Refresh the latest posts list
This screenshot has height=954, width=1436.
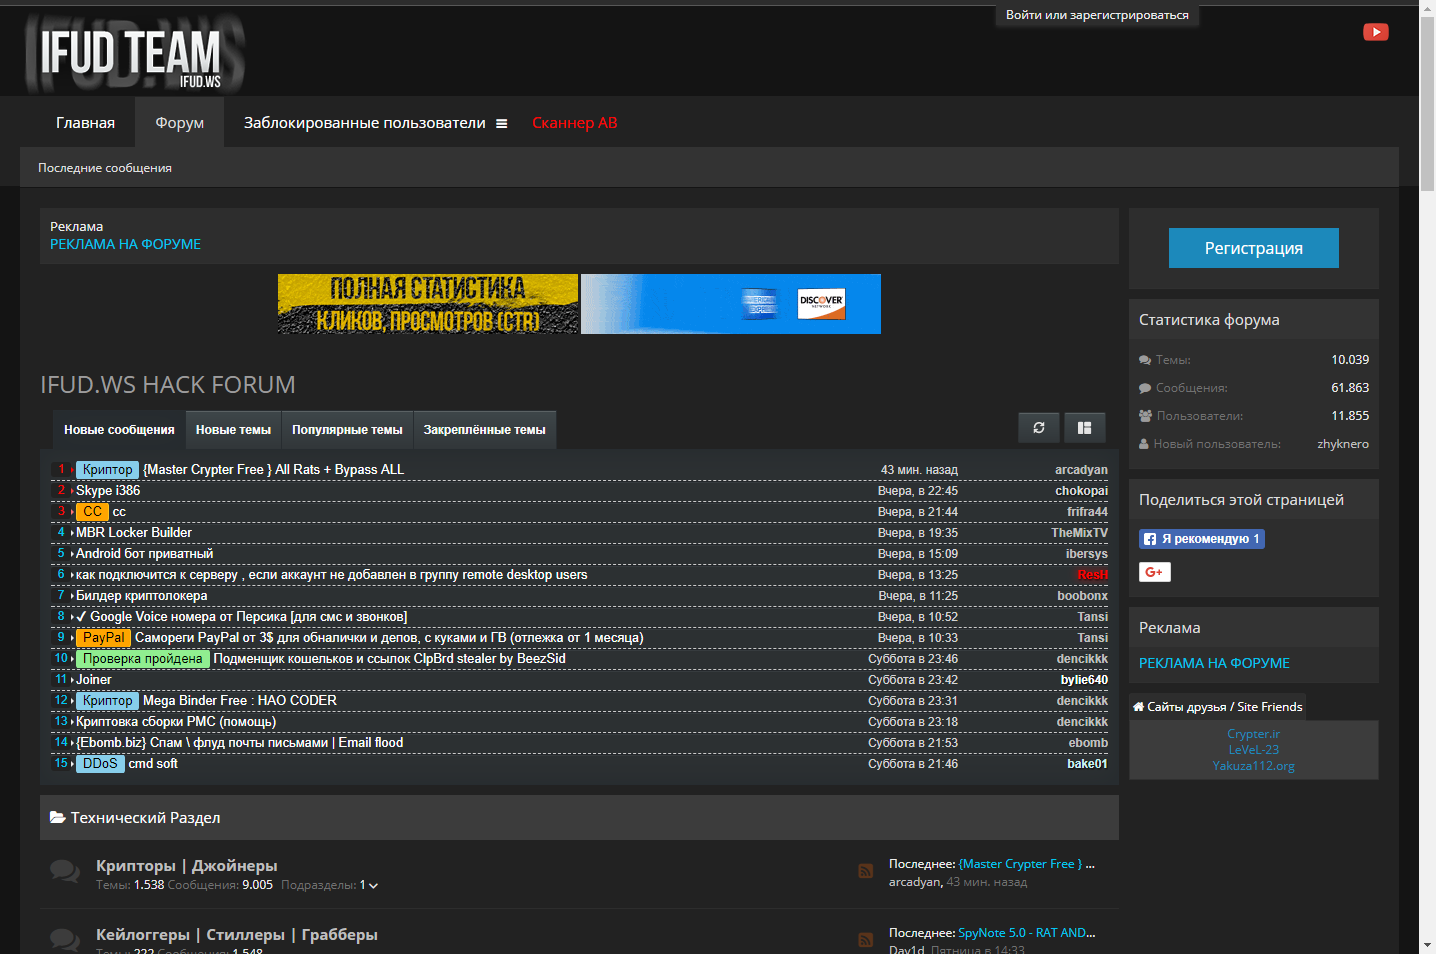click(1039, 428)
